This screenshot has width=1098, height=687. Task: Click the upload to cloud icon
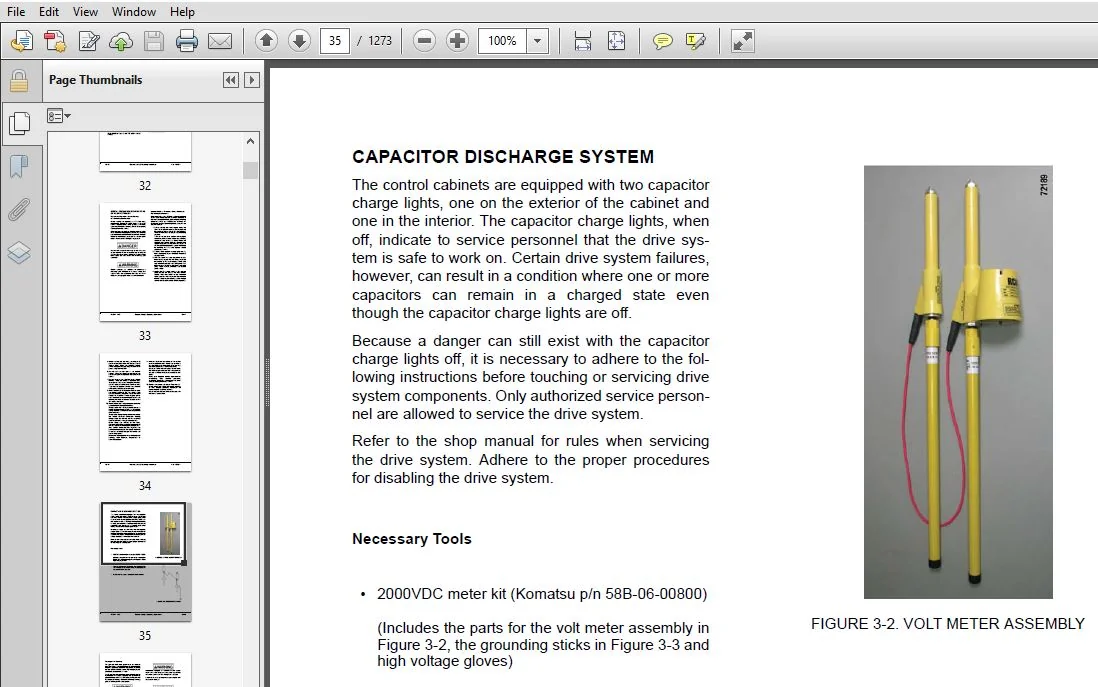click(x=121, y=41)
